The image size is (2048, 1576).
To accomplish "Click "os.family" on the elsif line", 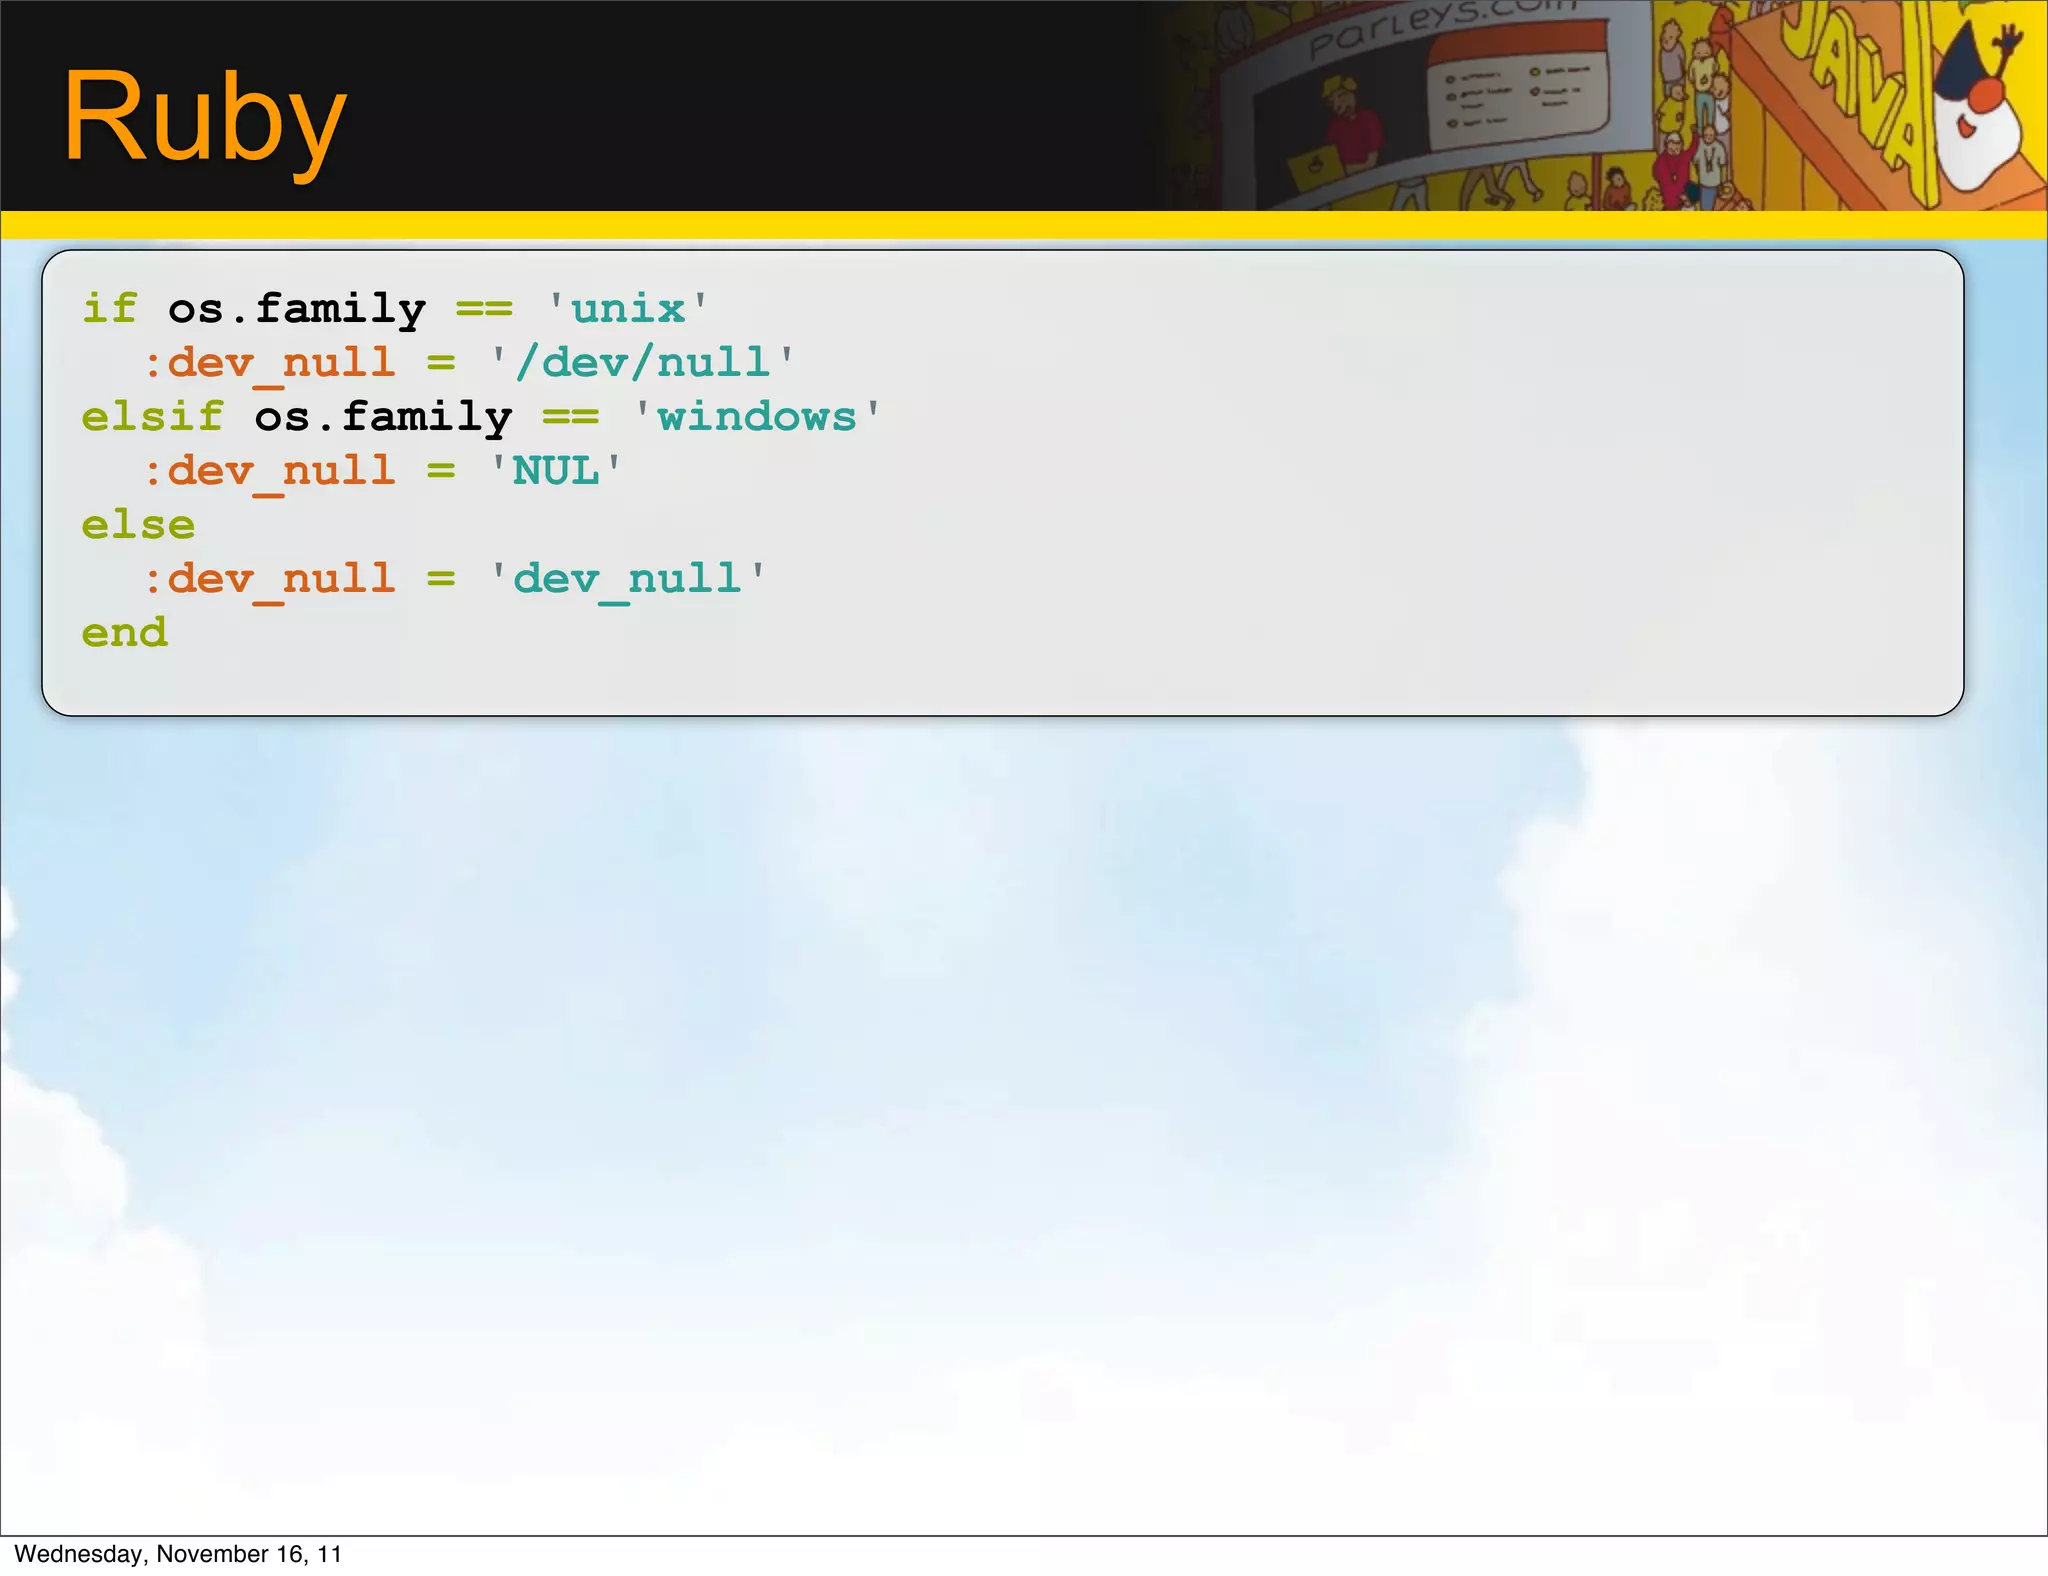I will 383,418.
